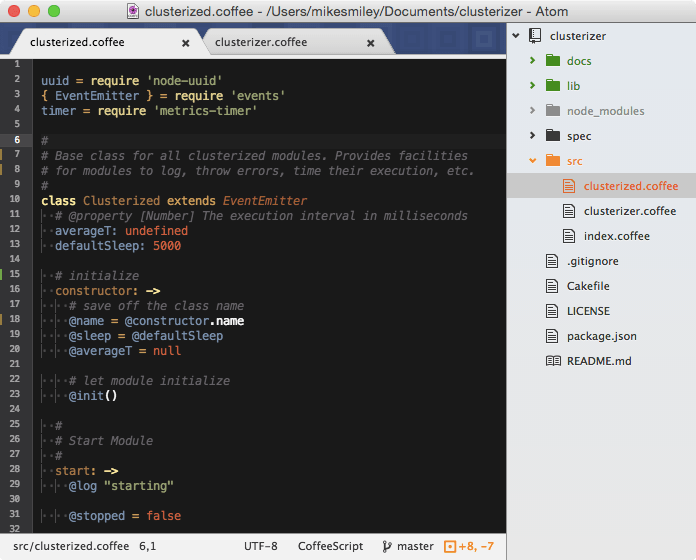Select the node_modules folder label

tap(605, 110)
